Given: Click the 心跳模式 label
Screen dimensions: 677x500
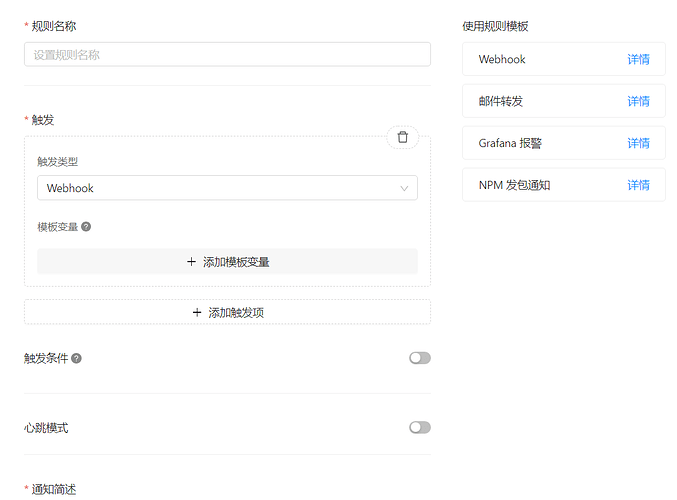Looking at the screenshot, I should (46, 428).
